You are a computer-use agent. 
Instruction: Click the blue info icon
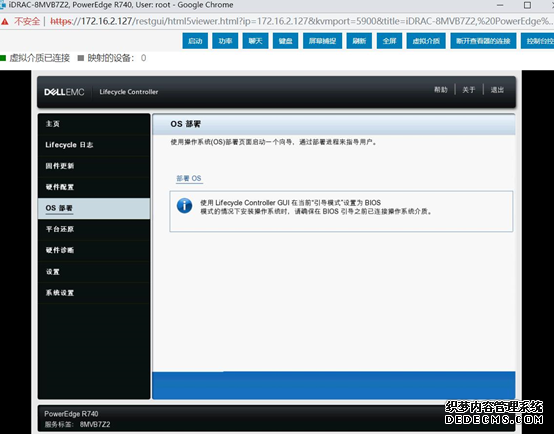point(184,206)
